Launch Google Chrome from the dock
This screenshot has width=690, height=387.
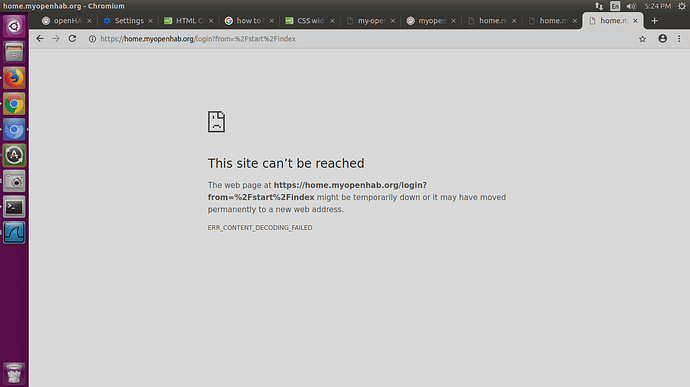pos(14,104)
